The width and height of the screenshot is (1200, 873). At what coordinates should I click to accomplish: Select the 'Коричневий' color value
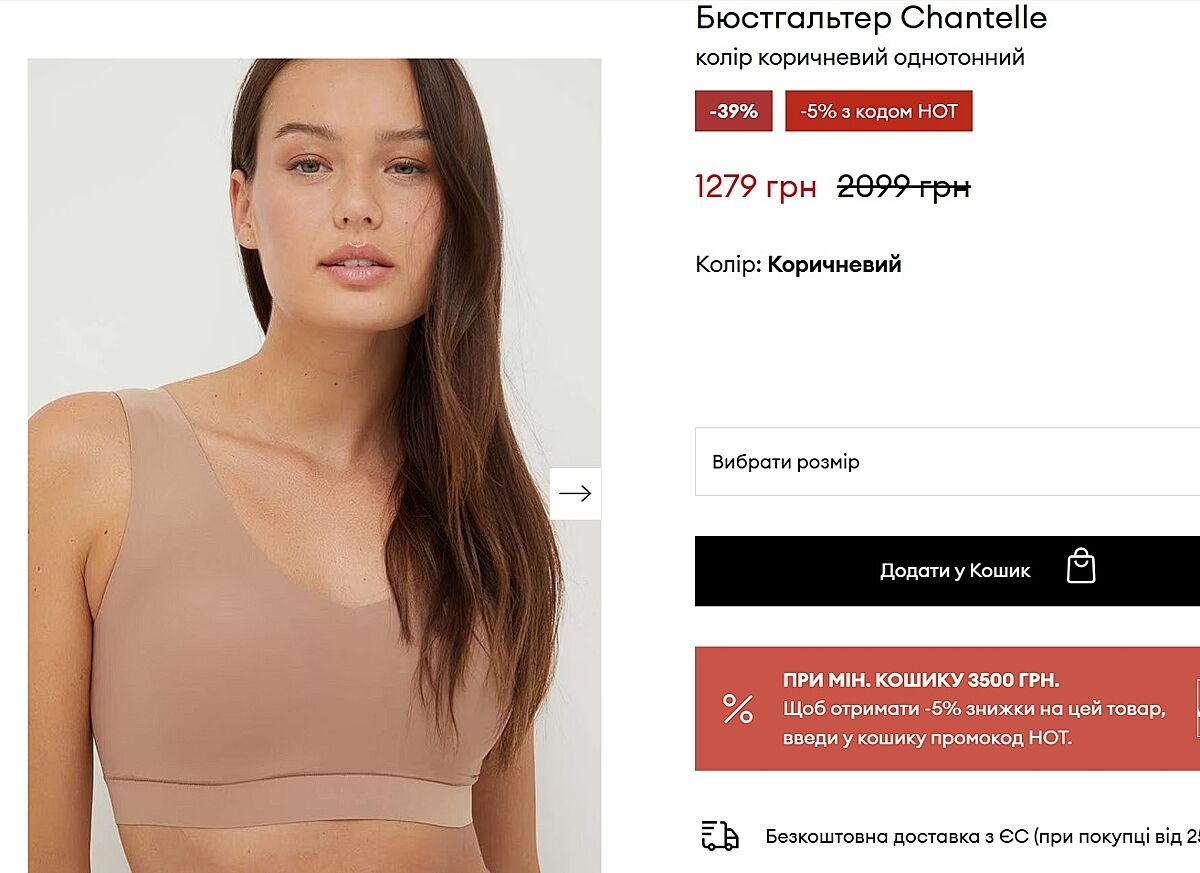click(834, 265)
